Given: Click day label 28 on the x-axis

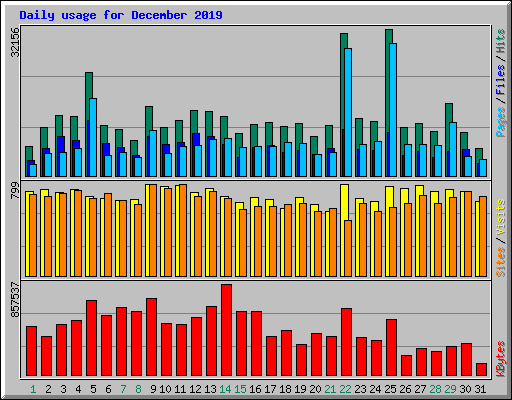Looking at the screenshot, I should 435,389.
